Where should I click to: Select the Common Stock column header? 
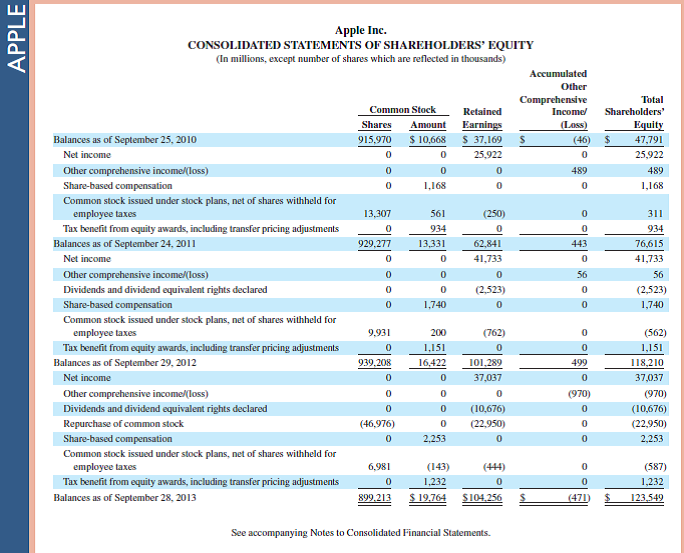click(x=402, y=109)
